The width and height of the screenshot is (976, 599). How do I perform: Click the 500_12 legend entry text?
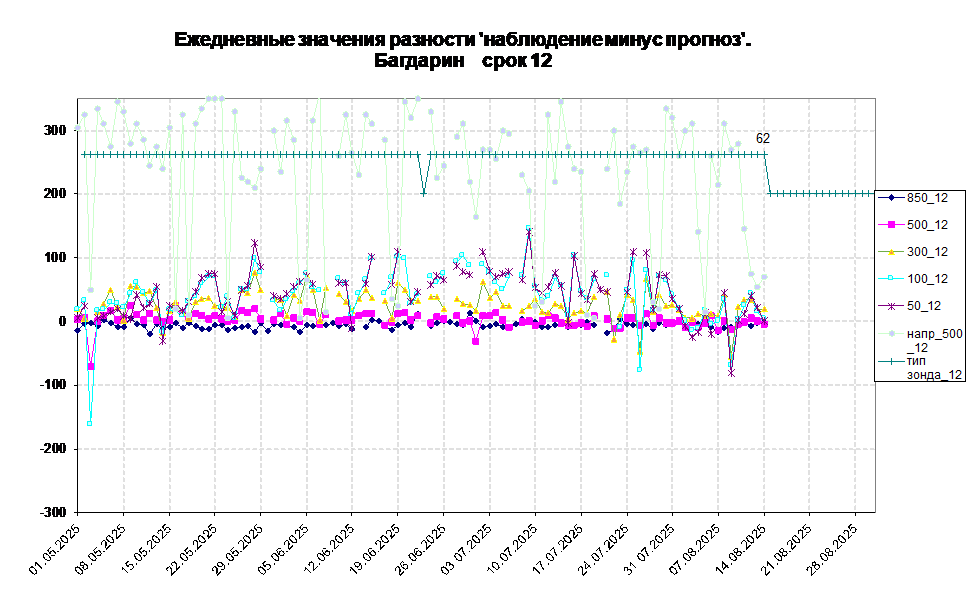(x=927, y=225)
